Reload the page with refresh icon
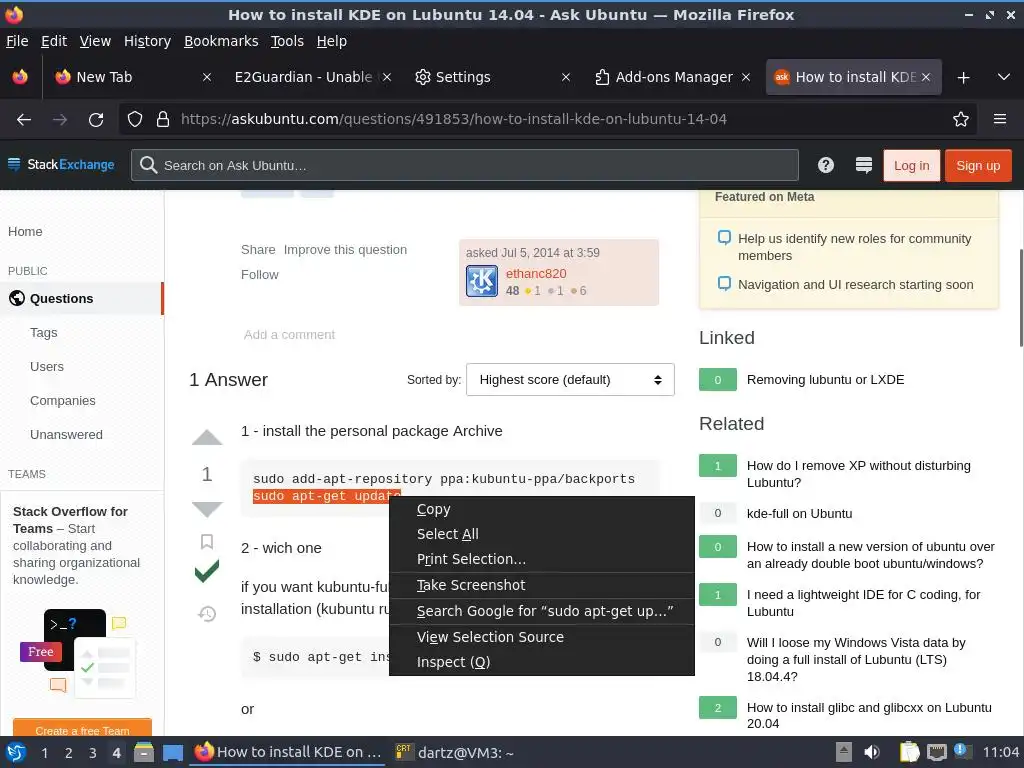The width and height of the screenshot is (1024, 768). (x=96, y=120)
